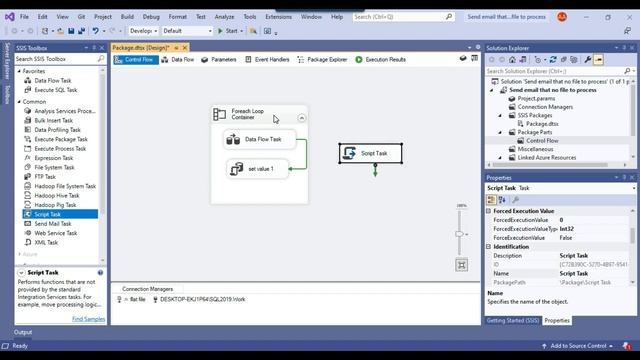Screen dimensions: 640x360
Task: Open the Package Explorer tab
Action: (322, 60)
